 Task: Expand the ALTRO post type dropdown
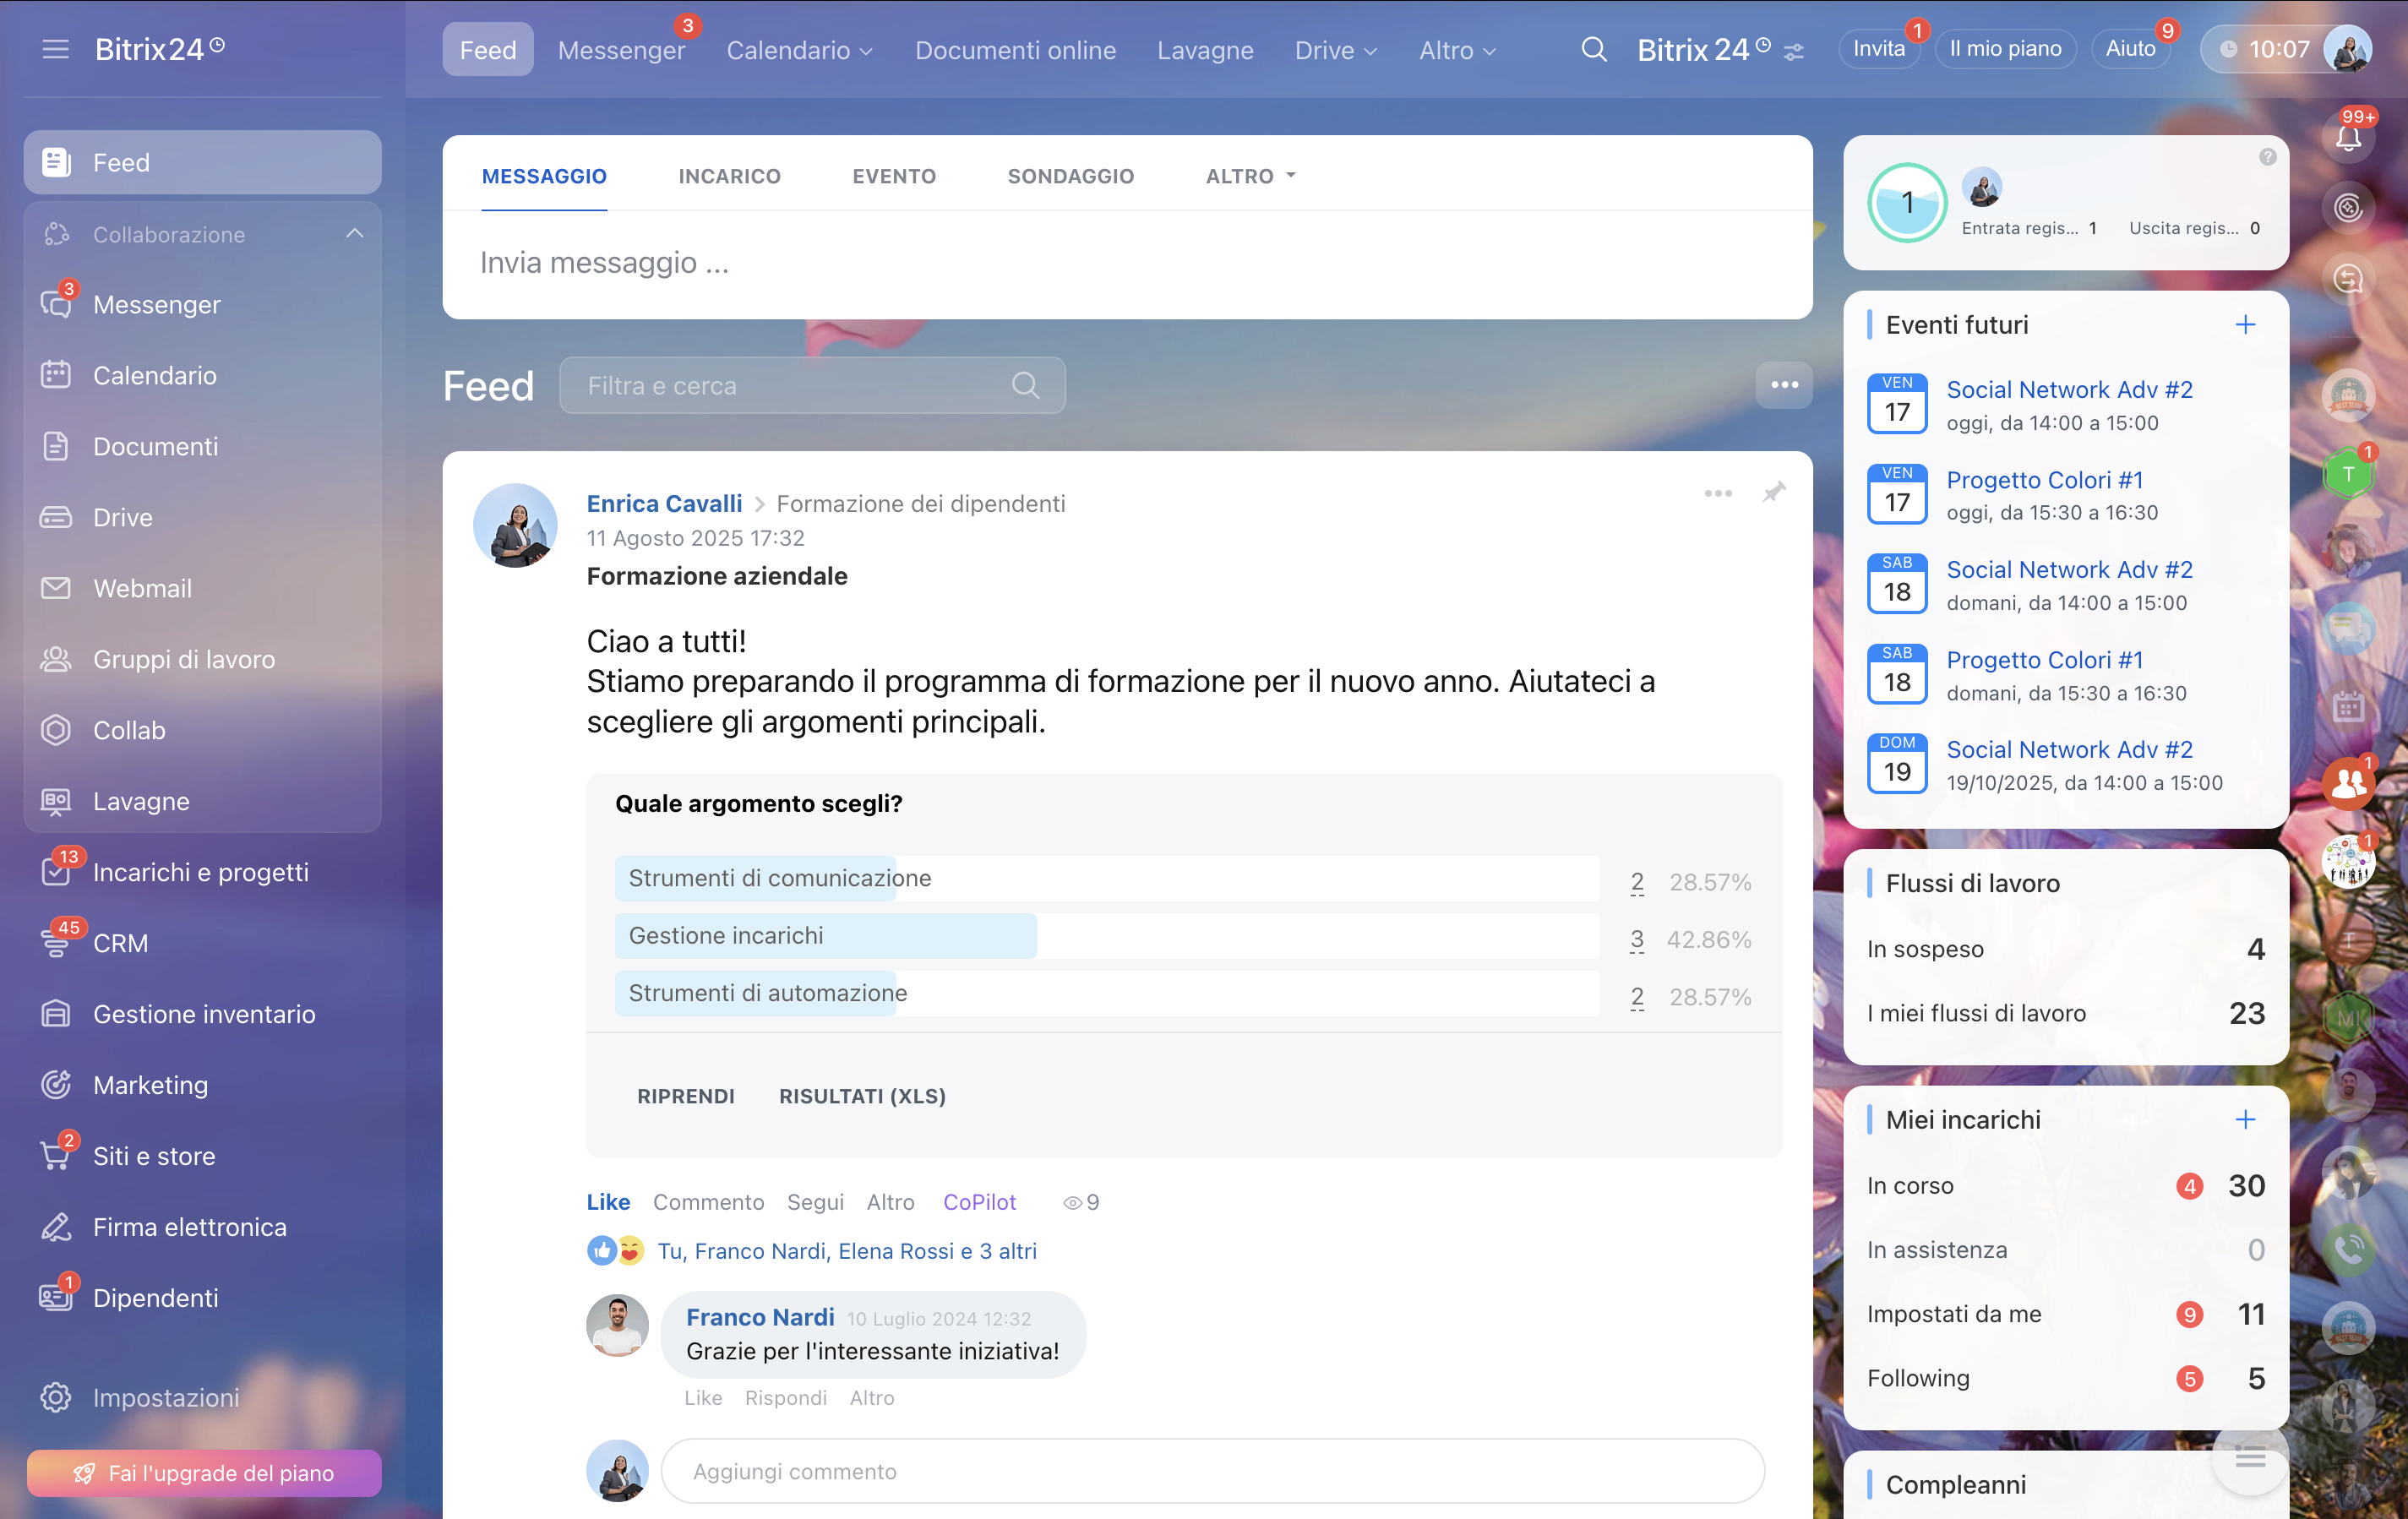(x=1250, y=176)
